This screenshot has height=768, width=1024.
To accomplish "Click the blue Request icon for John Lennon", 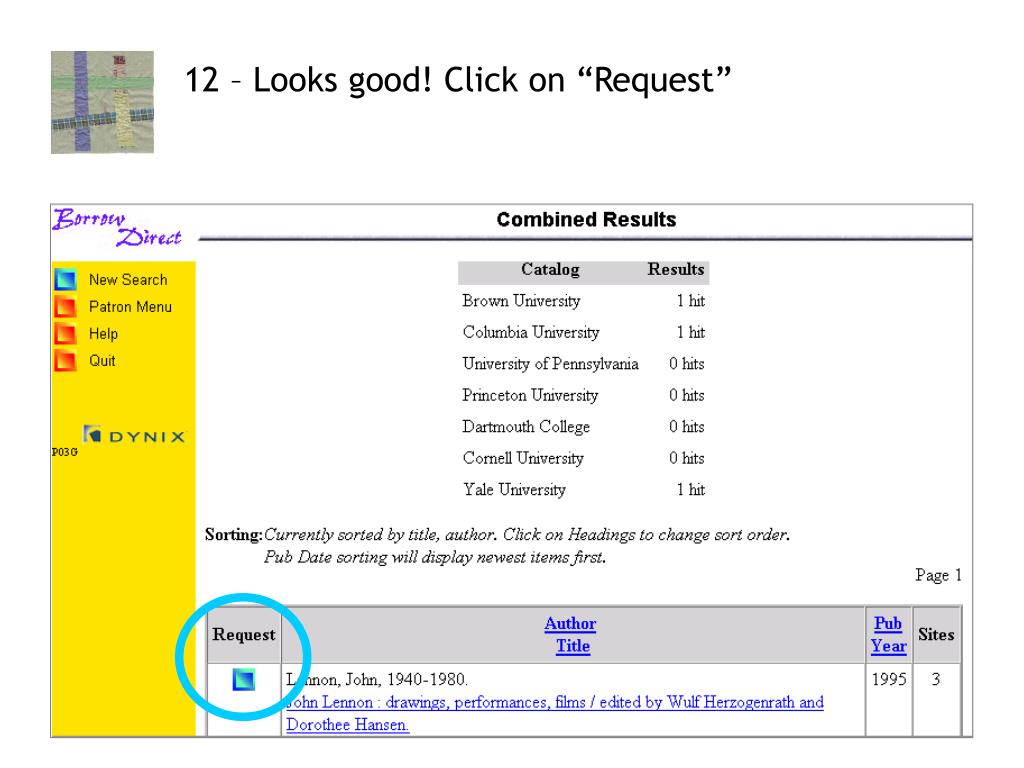I will tap(244, 680).
